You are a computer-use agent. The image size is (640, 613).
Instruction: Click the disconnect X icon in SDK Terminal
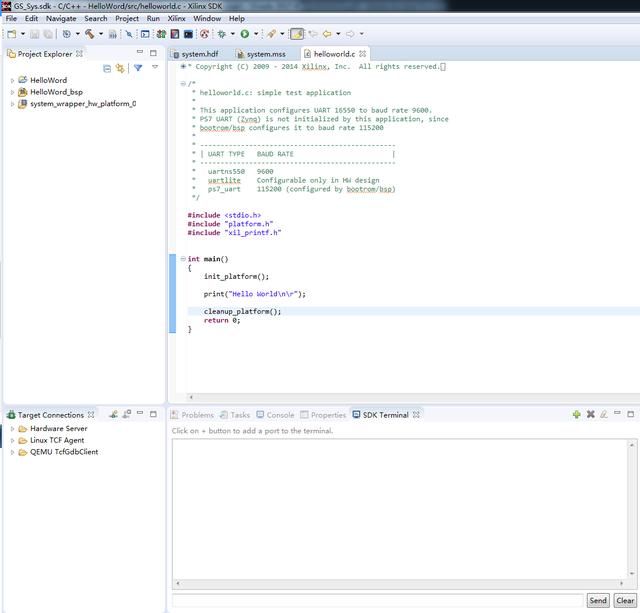[x=590, y=414]
